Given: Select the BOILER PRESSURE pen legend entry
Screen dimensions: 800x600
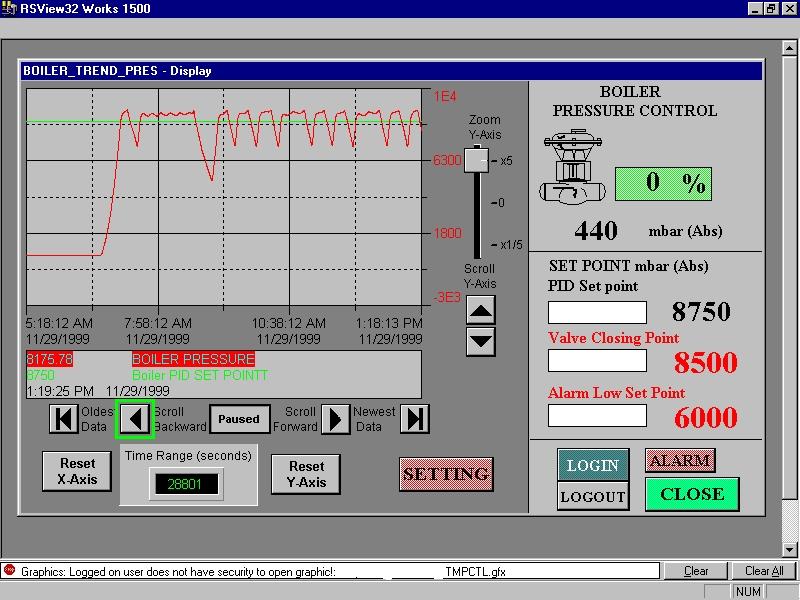Looking at the screenshot, I should 193,359.
